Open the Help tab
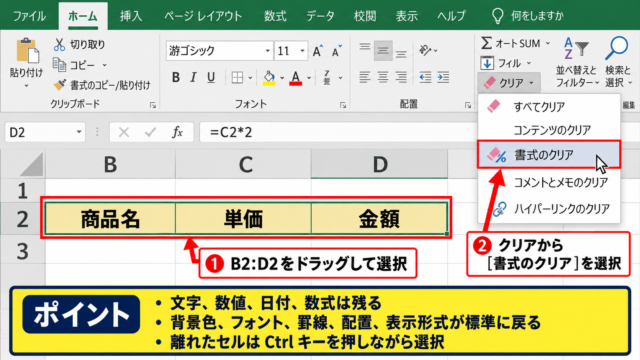Viewport: 640px width, 360px height. [x=451, y=16]
